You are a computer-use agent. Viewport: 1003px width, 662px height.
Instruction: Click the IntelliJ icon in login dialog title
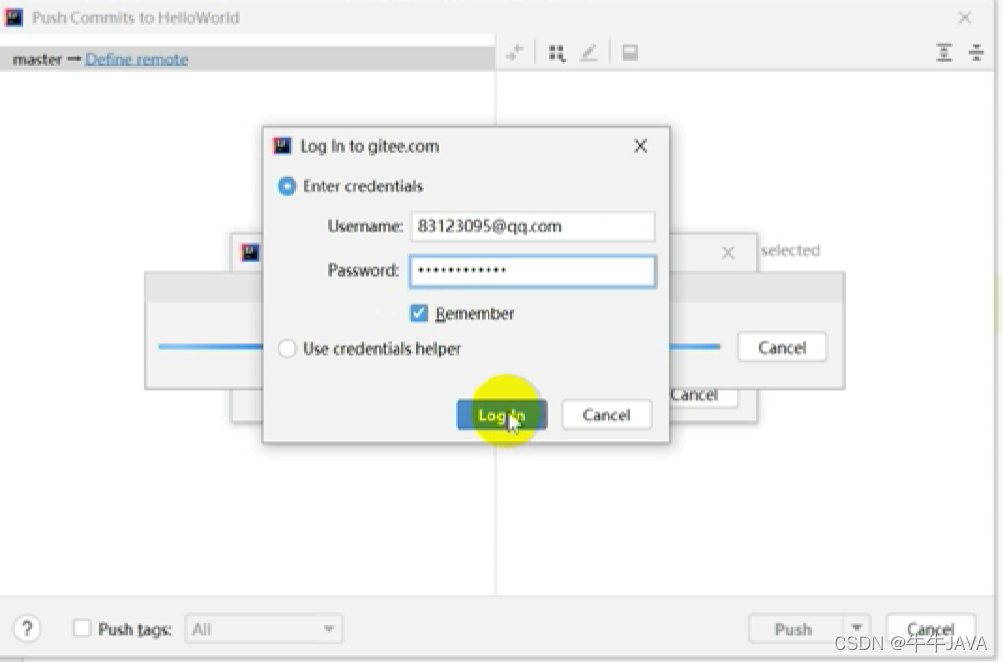pyautogui.click(x=282, y=146)
